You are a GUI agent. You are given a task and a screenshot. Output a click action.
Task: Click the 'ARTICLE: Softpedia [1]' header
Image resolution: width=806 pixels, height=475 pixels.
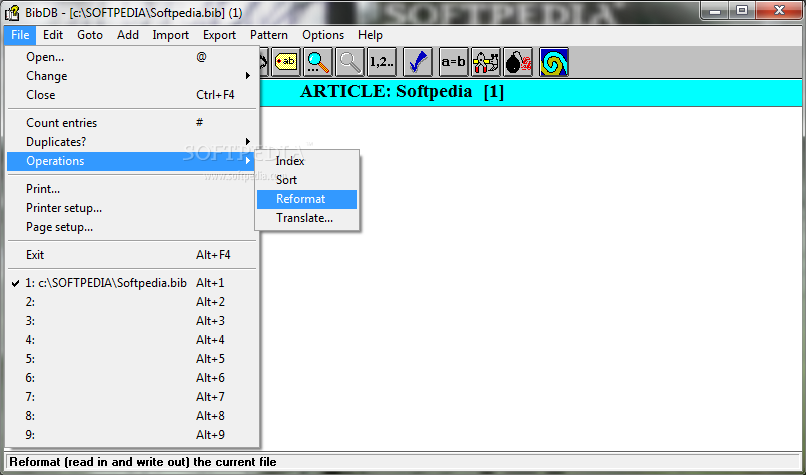pos(401,92)
